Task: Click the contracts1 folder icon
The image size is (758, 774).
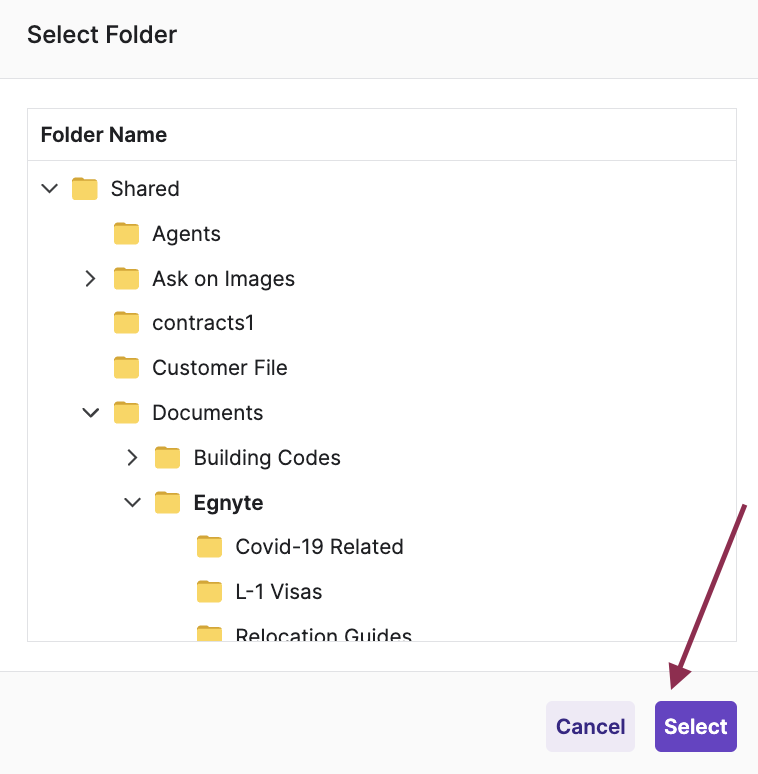Action: pos(126,323)
